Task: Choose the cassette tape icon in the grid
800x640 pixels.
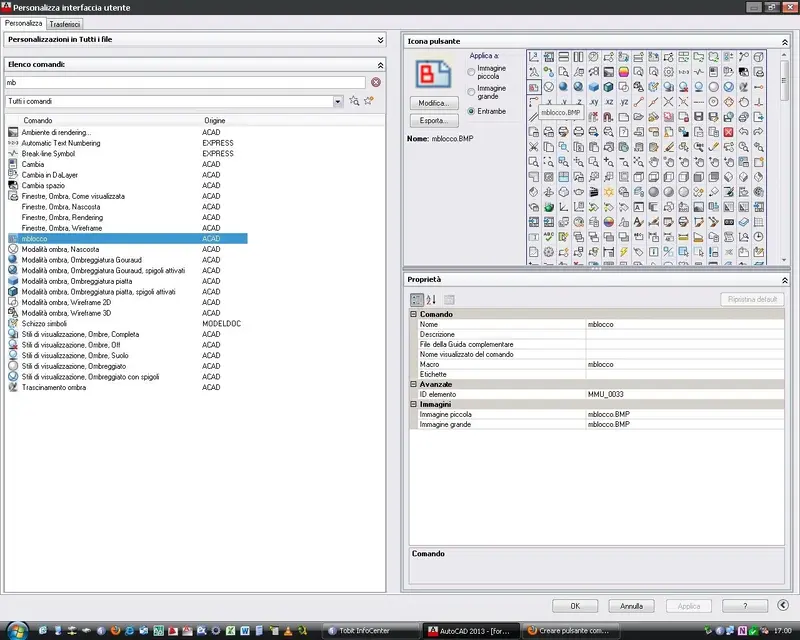Action: (729, 222)
